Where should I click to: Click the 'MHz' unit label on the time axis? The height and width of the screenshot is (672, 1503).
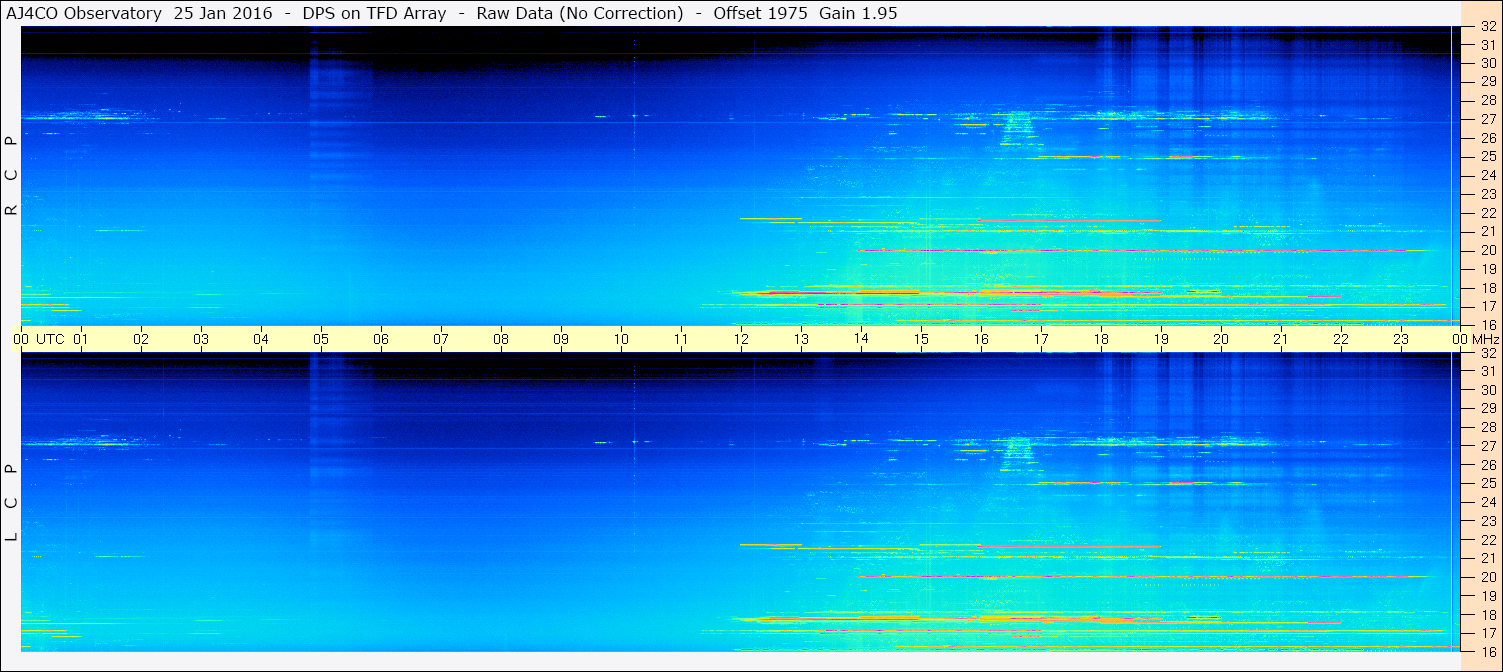point(1484,339)
